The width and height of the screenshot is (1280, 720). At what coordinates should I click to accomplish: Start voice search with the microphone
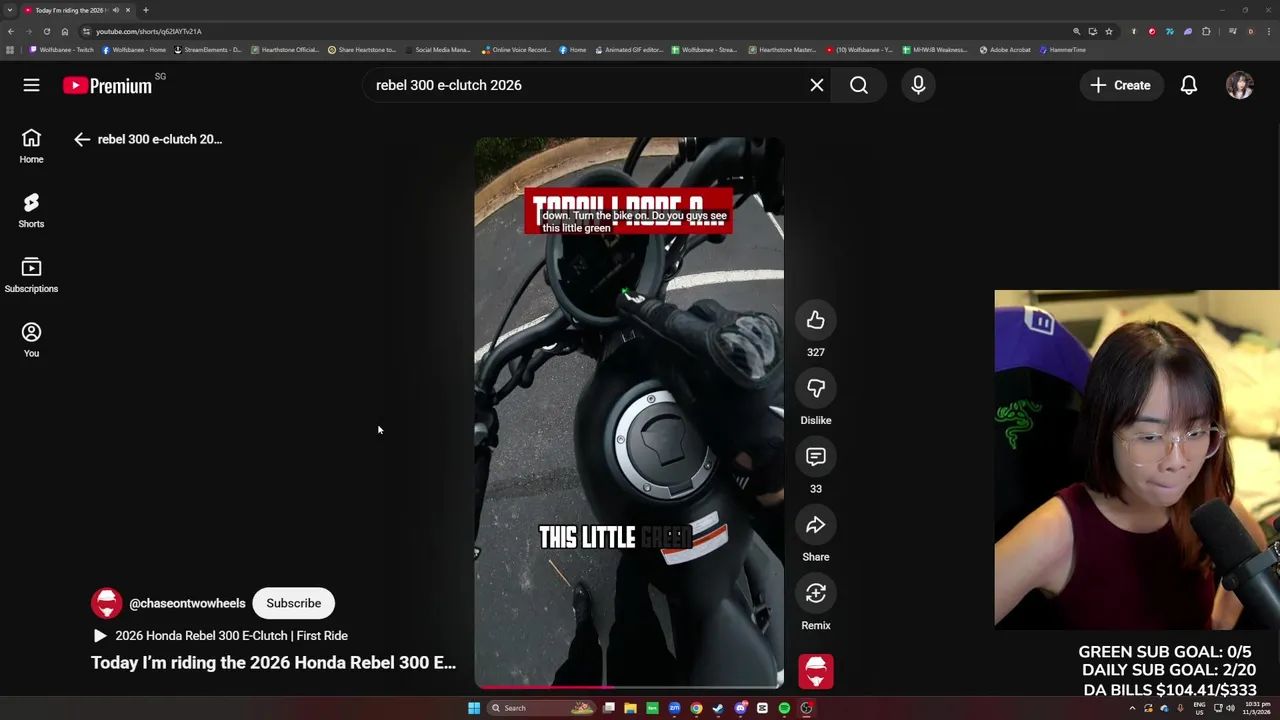918,85
